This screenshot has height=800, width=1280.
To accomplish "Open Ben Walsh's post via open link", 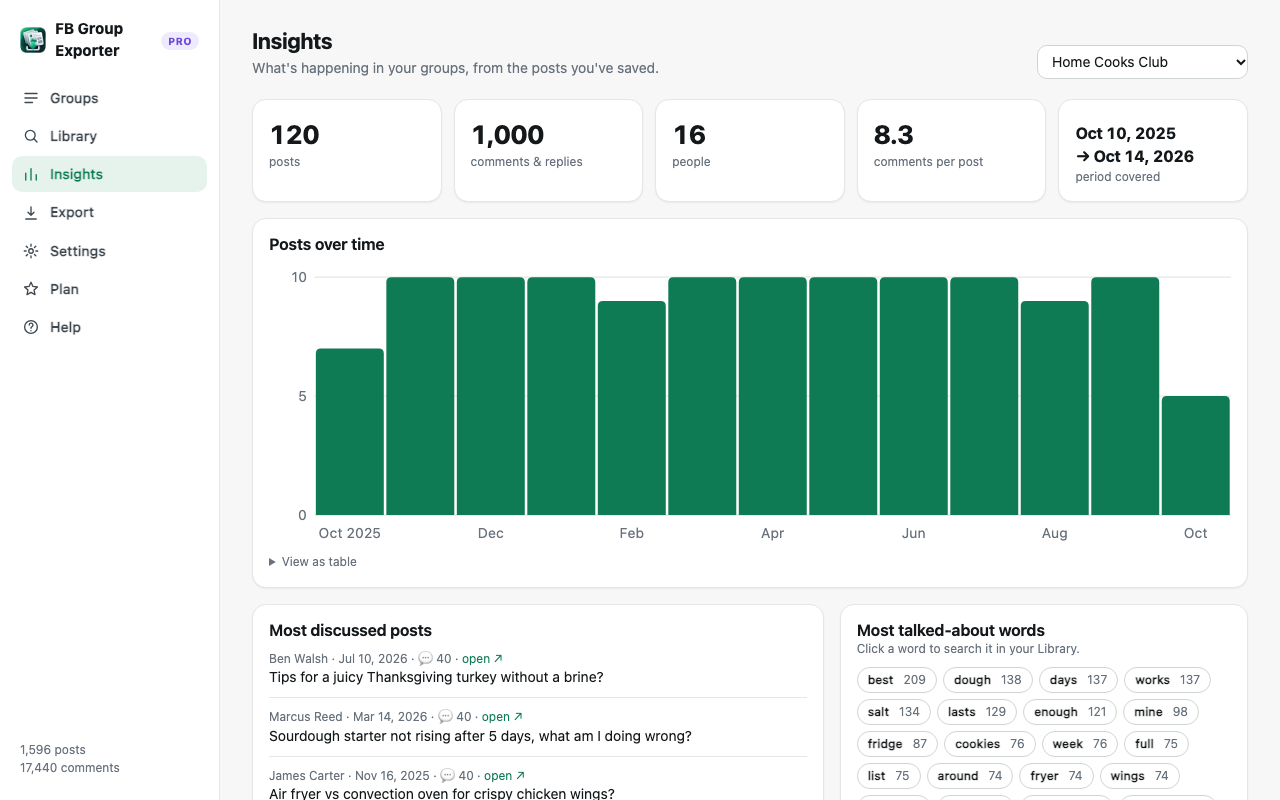I will pyautogui.click(x=482, y=659).
